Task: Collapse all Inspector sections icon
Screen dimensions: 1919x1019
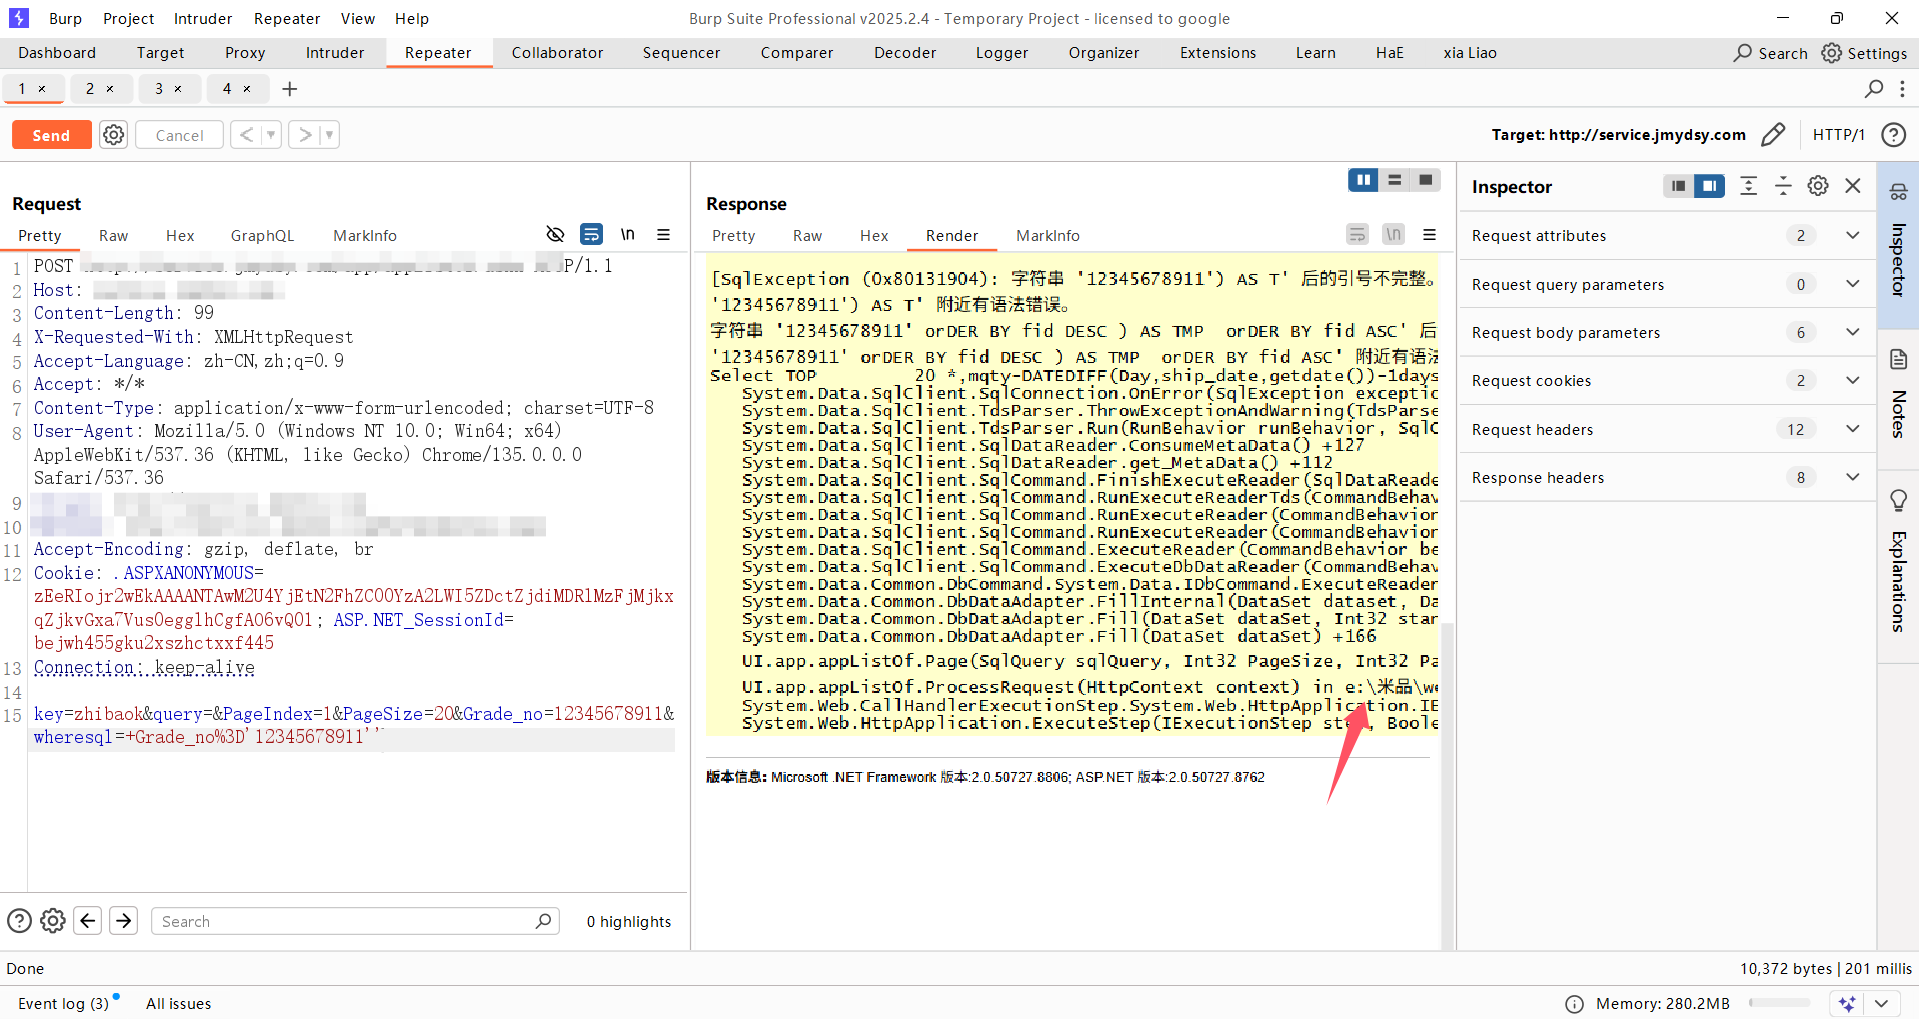Action: point(1783,186)
